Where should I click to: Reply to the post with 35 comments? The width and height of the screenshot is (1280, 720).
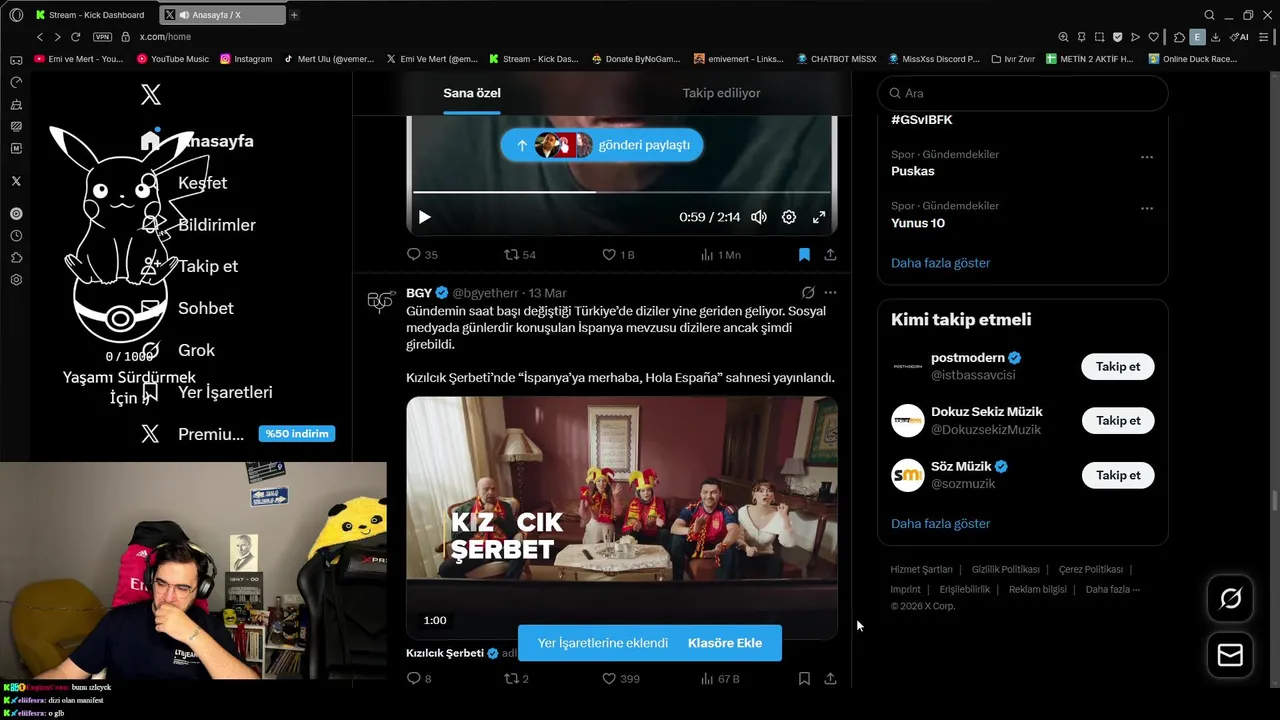[x=422, y=255]
